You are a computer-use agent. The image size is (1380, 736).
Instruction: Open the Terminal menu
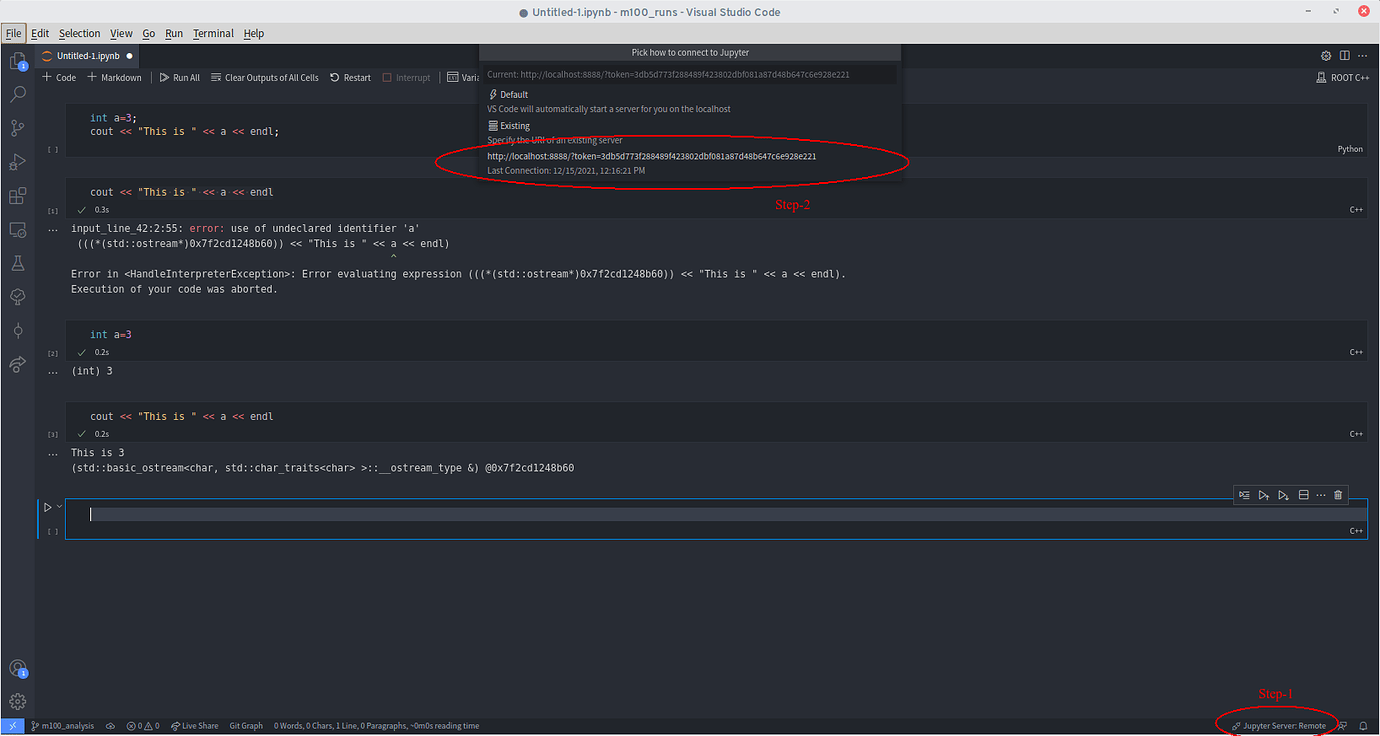[x=213, y=33]
